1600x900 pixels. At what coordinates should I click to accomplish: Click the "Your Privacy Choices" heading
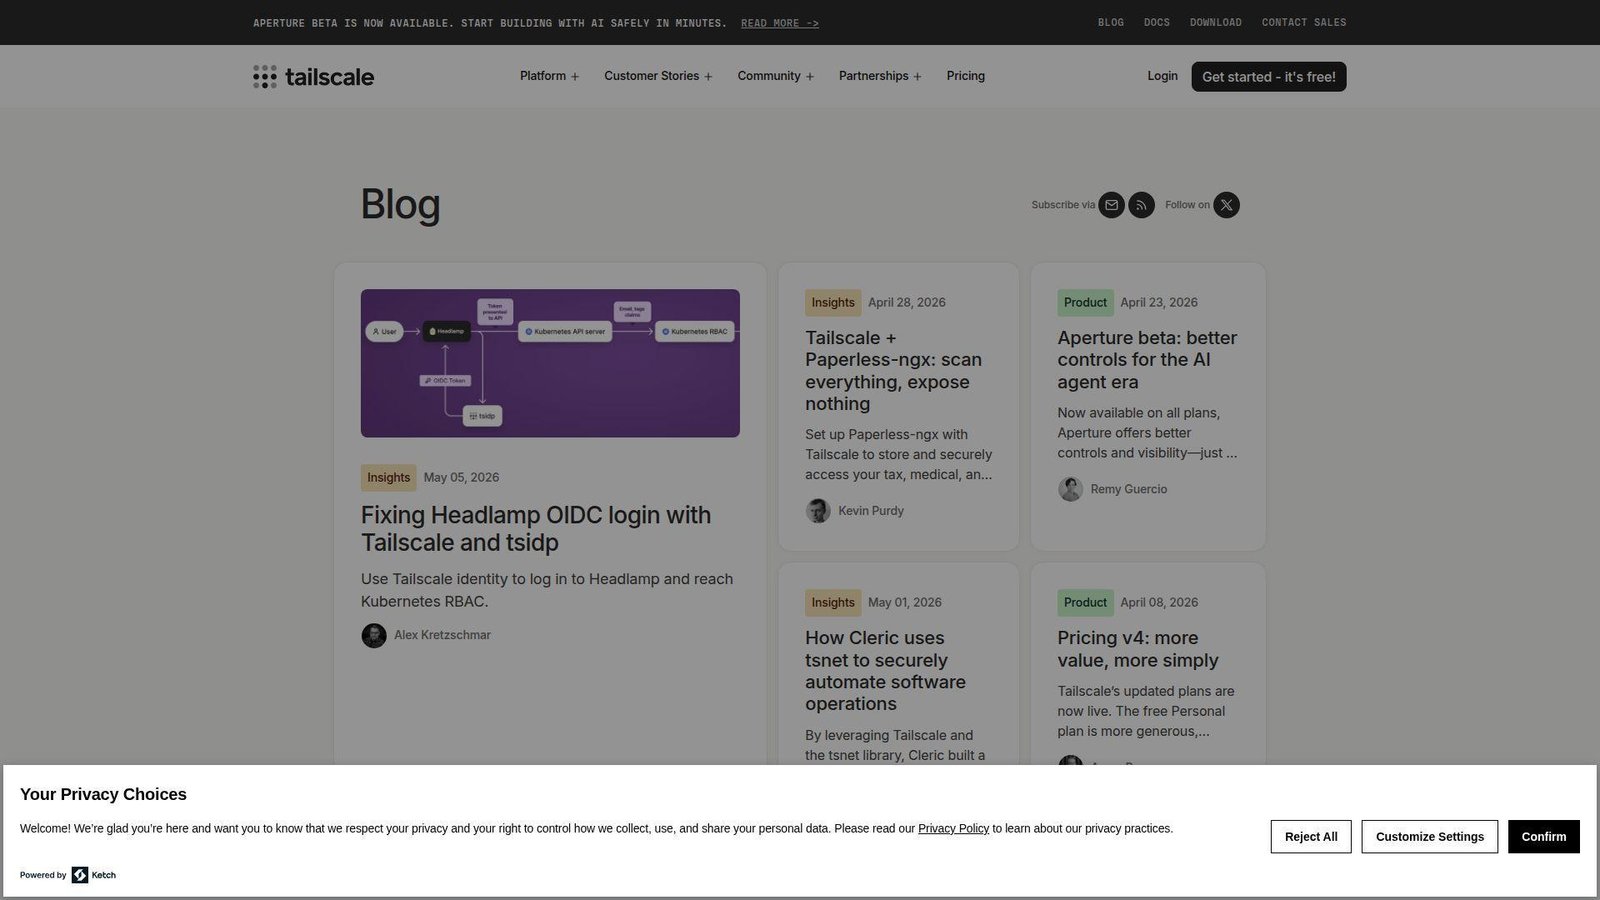pos(103,795)
